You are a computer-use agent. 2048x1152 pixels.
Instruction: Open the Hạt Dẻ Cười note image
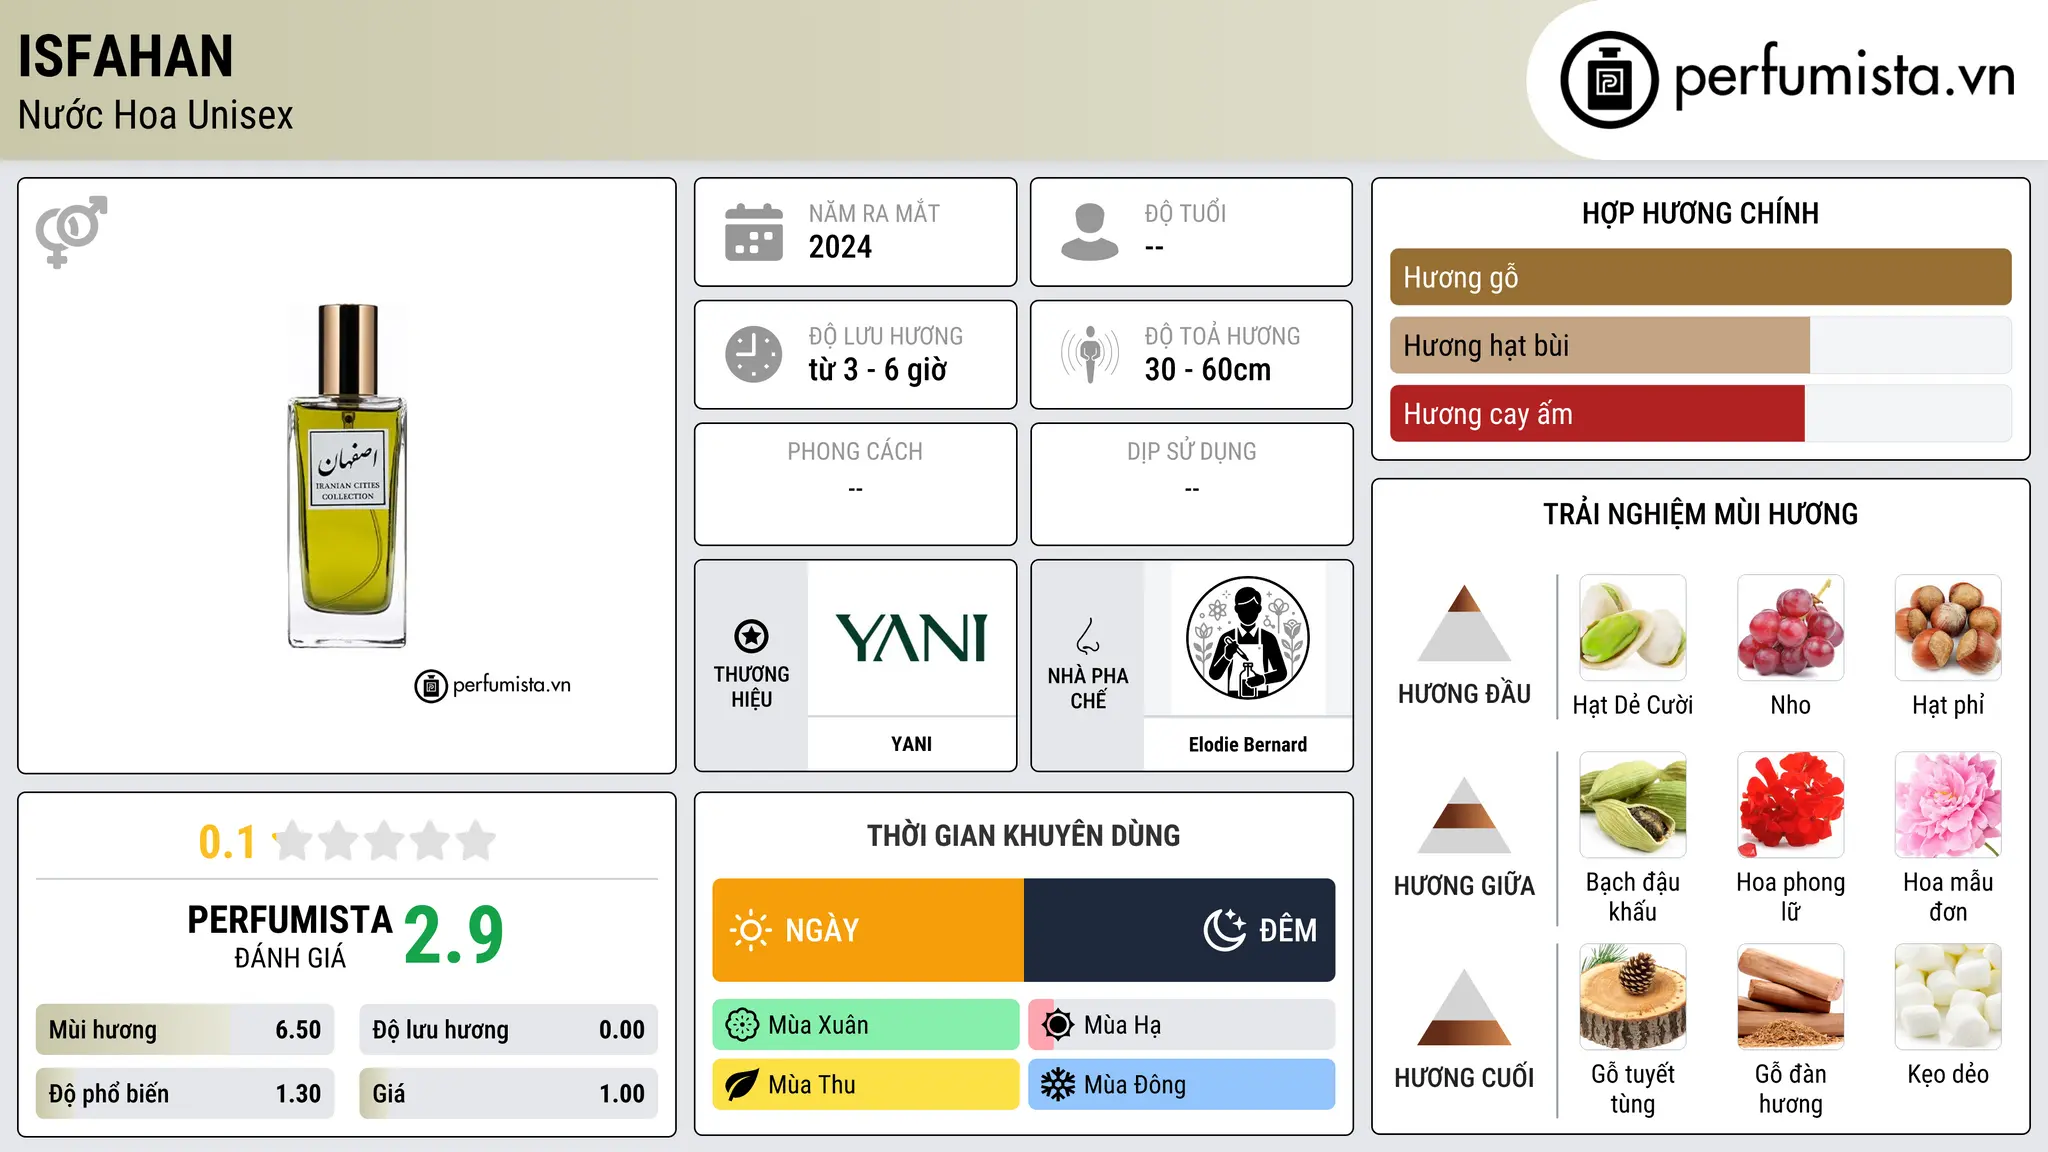click(1633, 628)
